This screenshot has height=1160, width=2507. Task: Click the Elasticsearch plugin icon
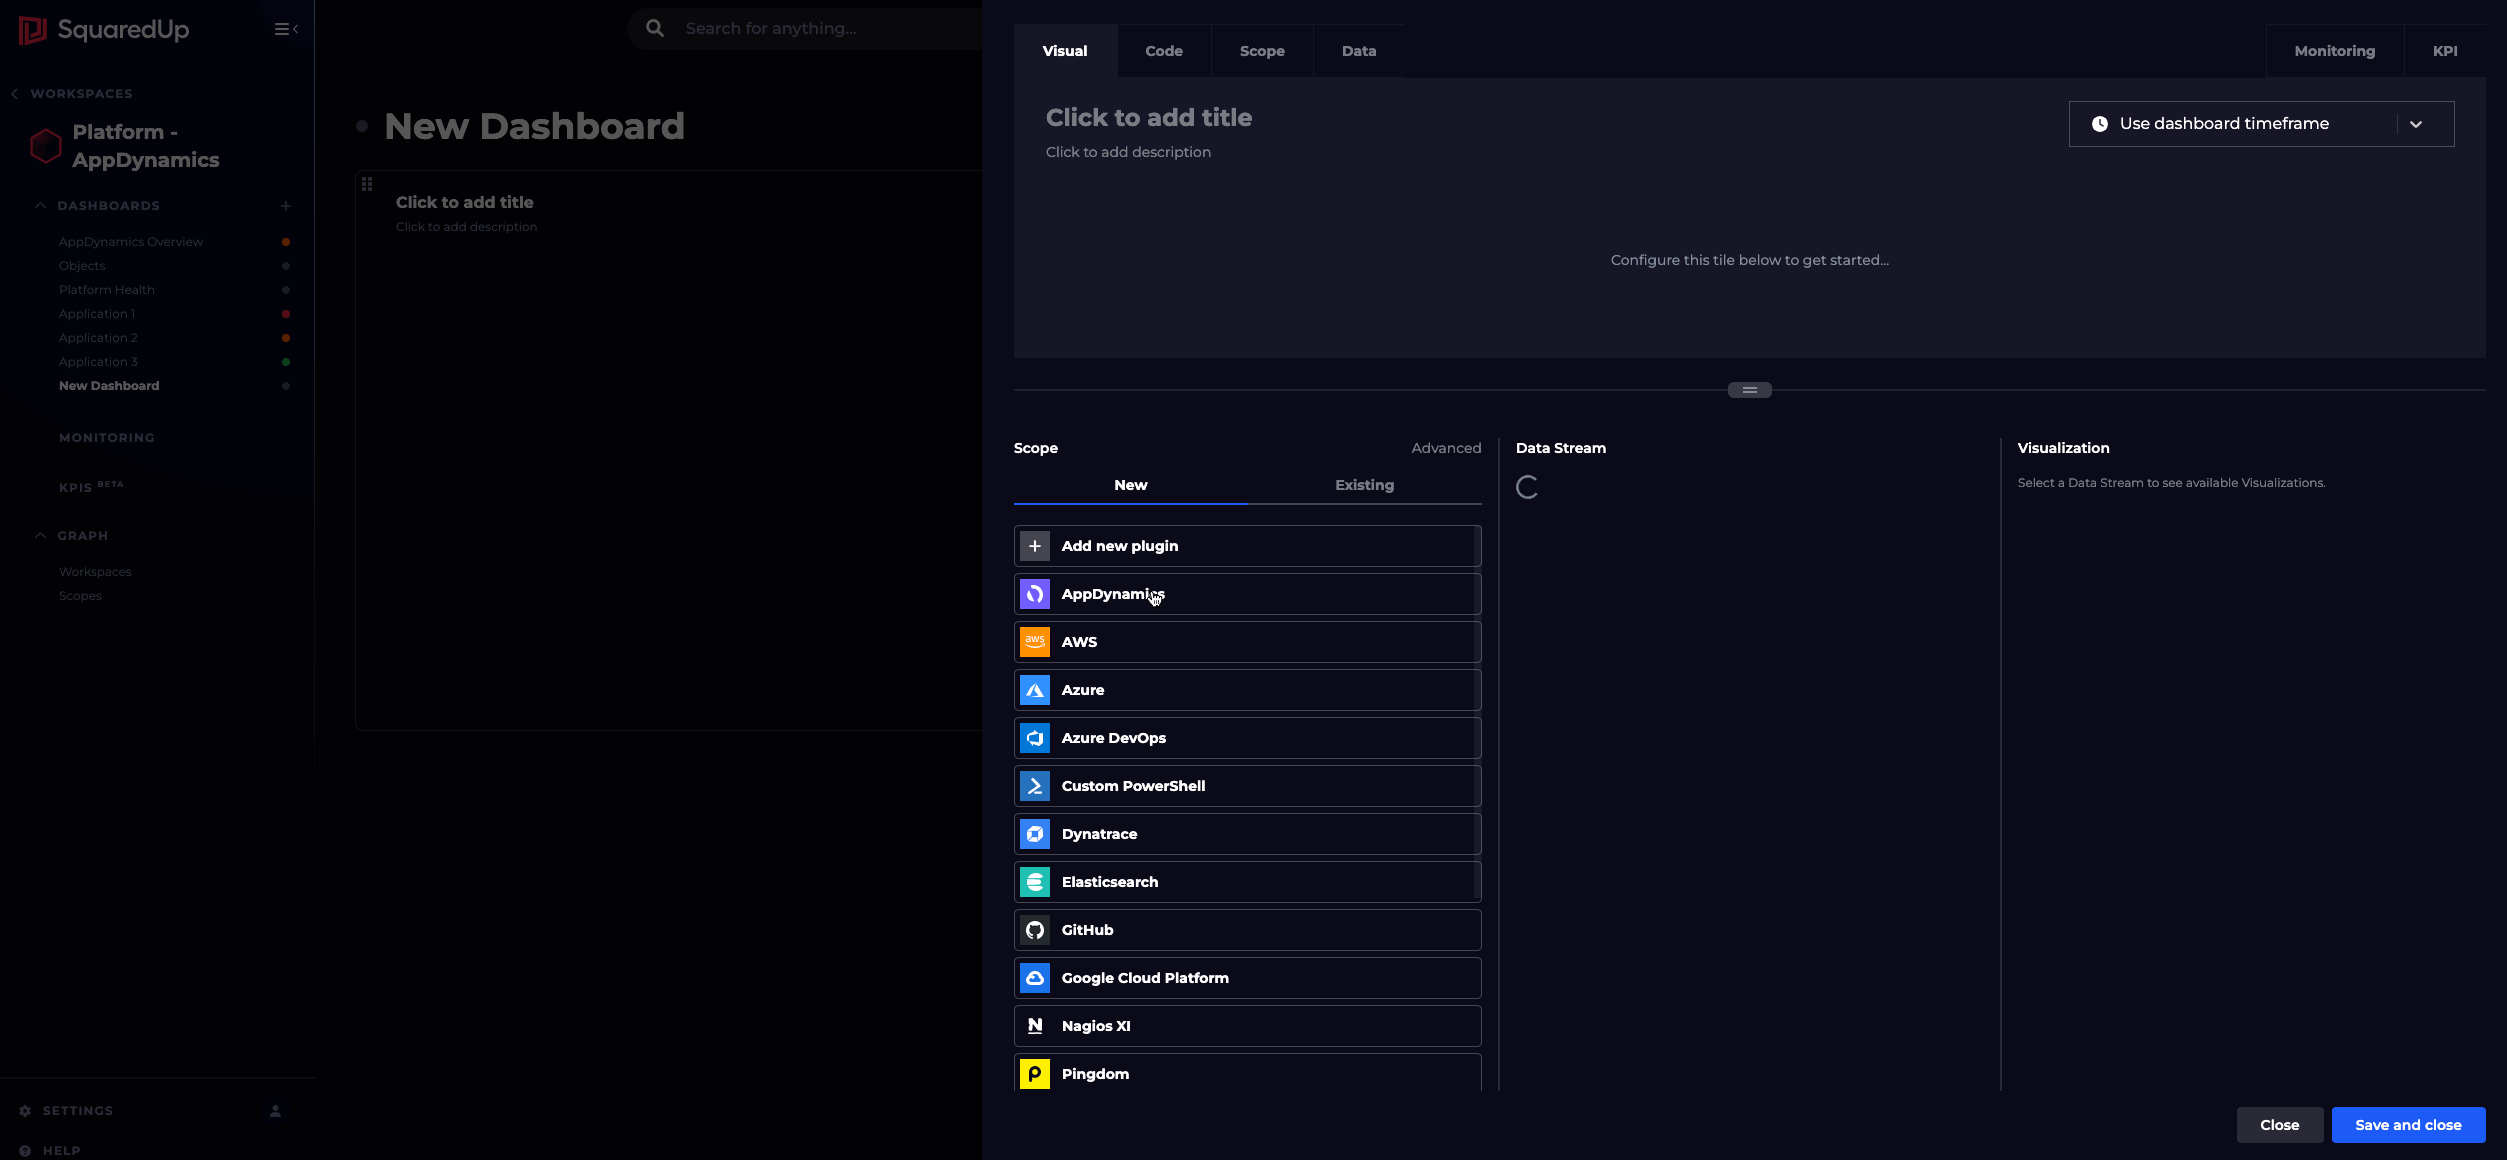point(1034,882)
